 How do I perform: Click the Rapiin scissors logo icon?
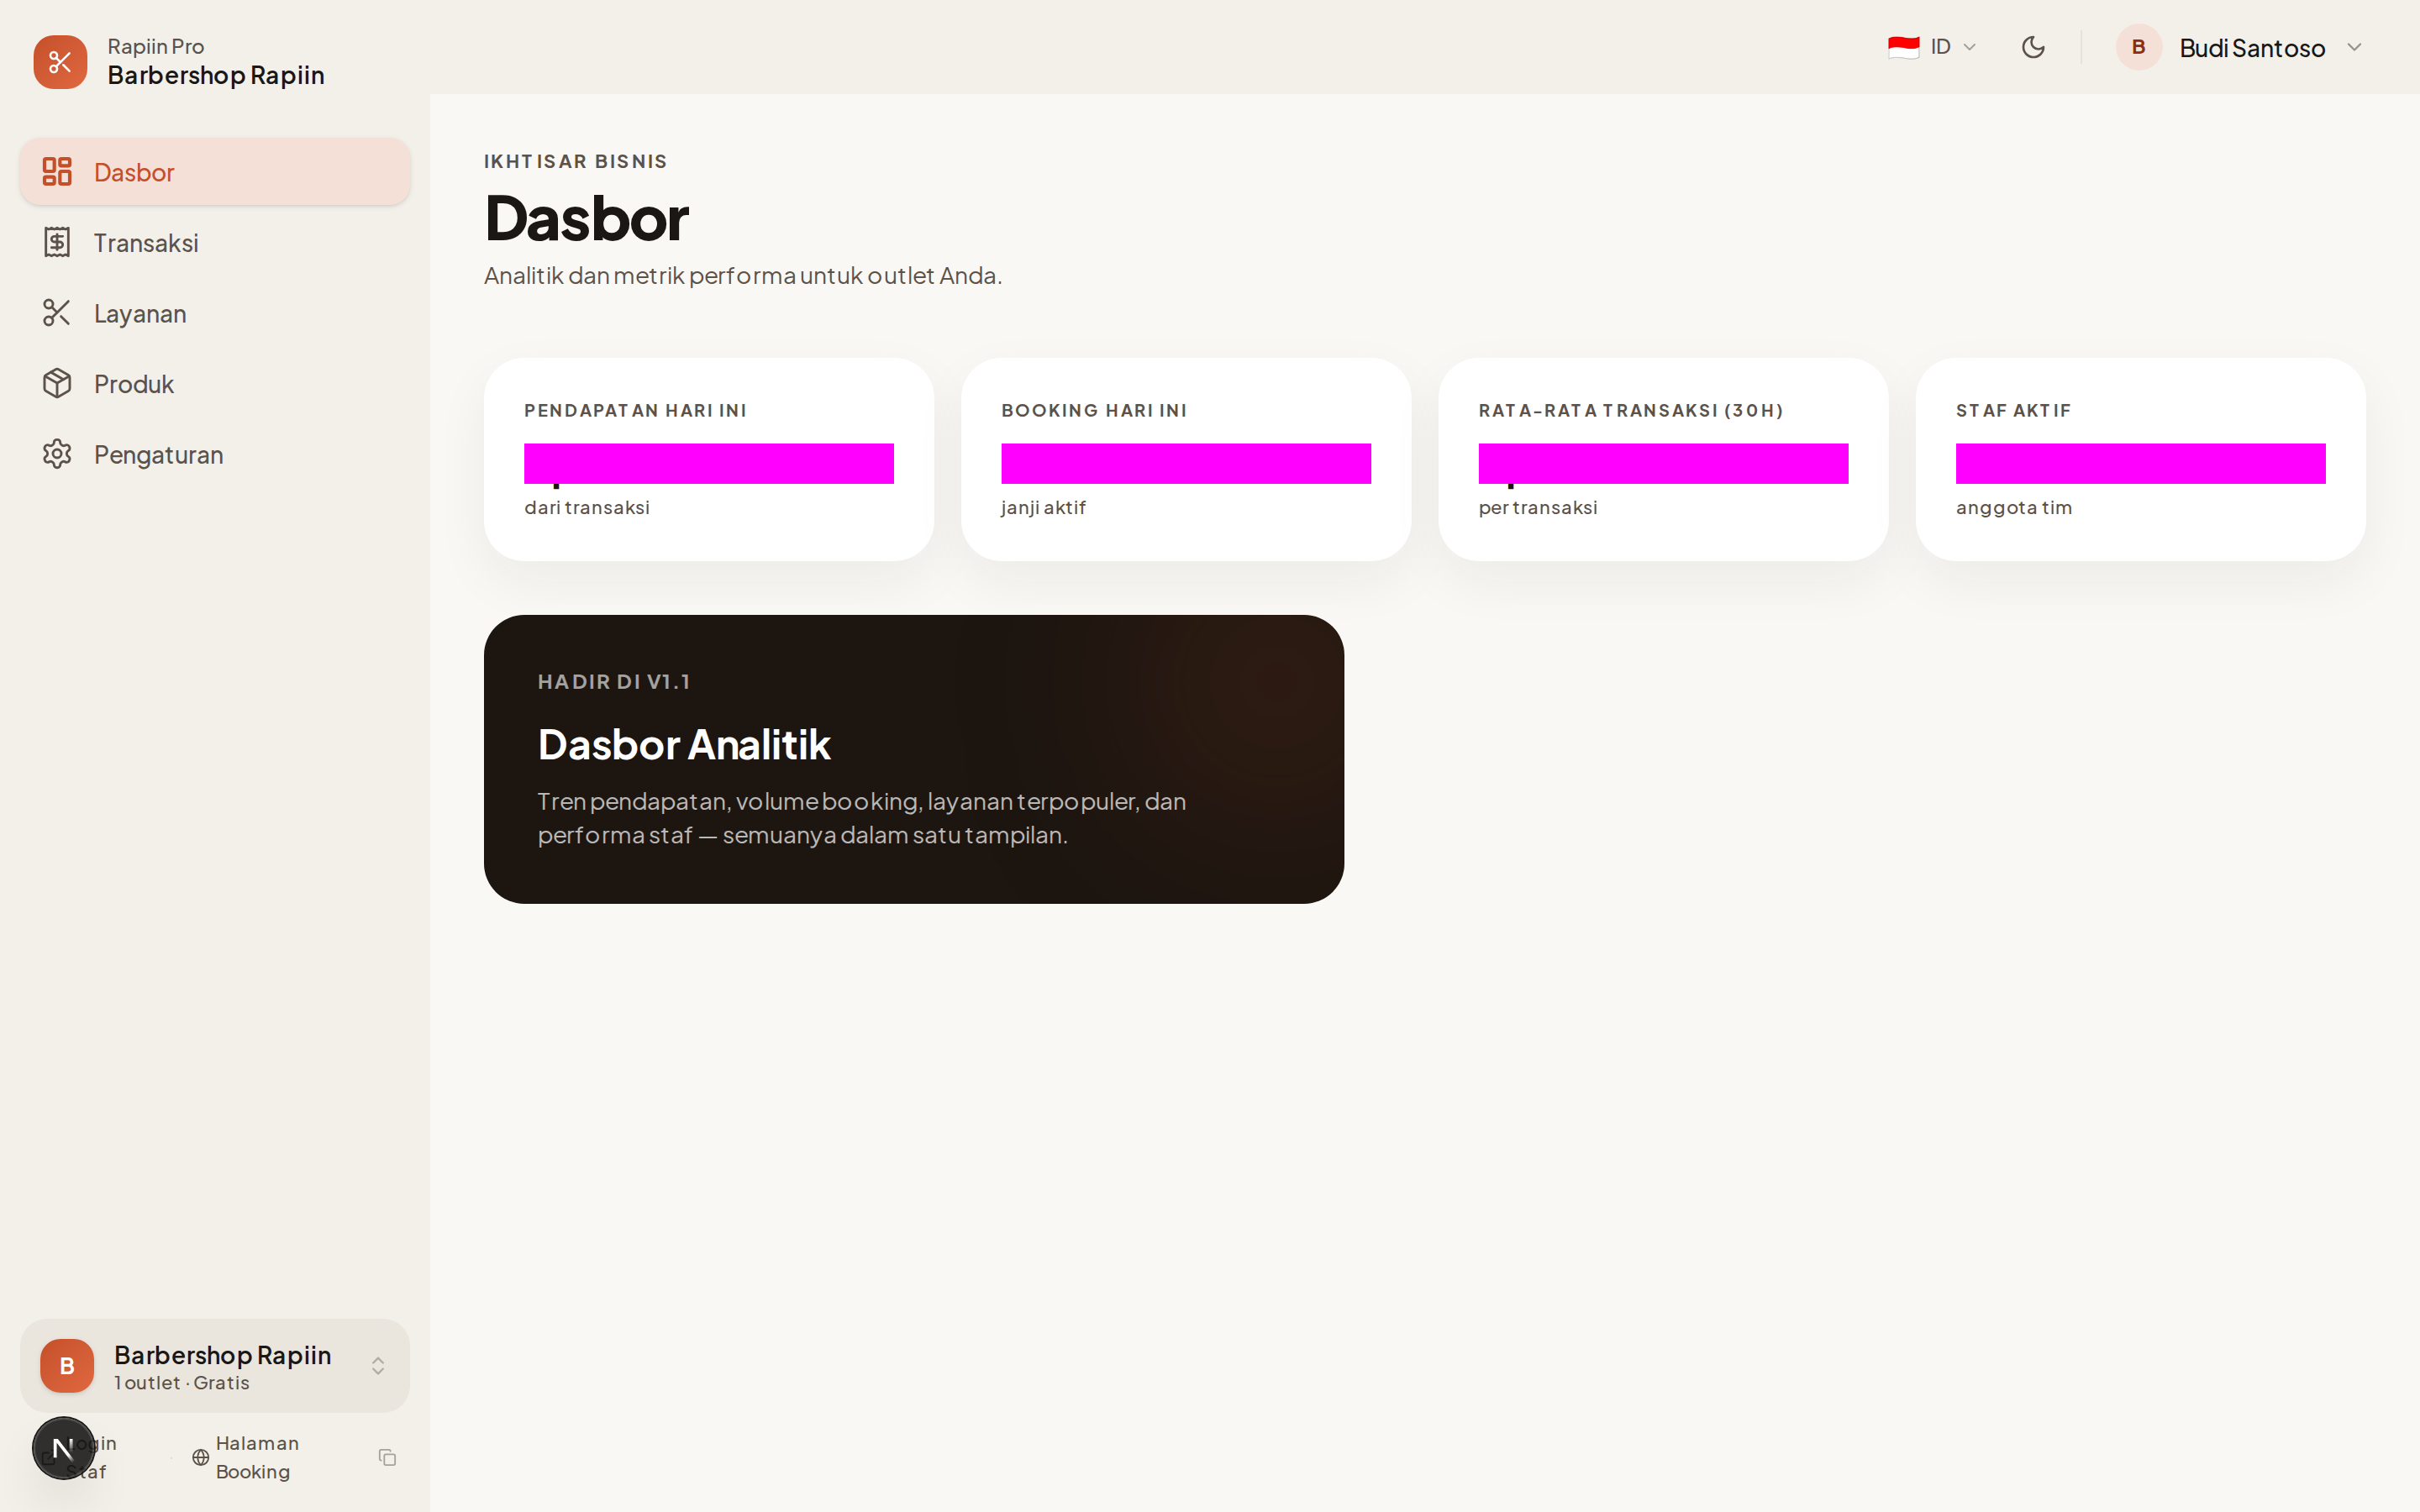point(60,62)
